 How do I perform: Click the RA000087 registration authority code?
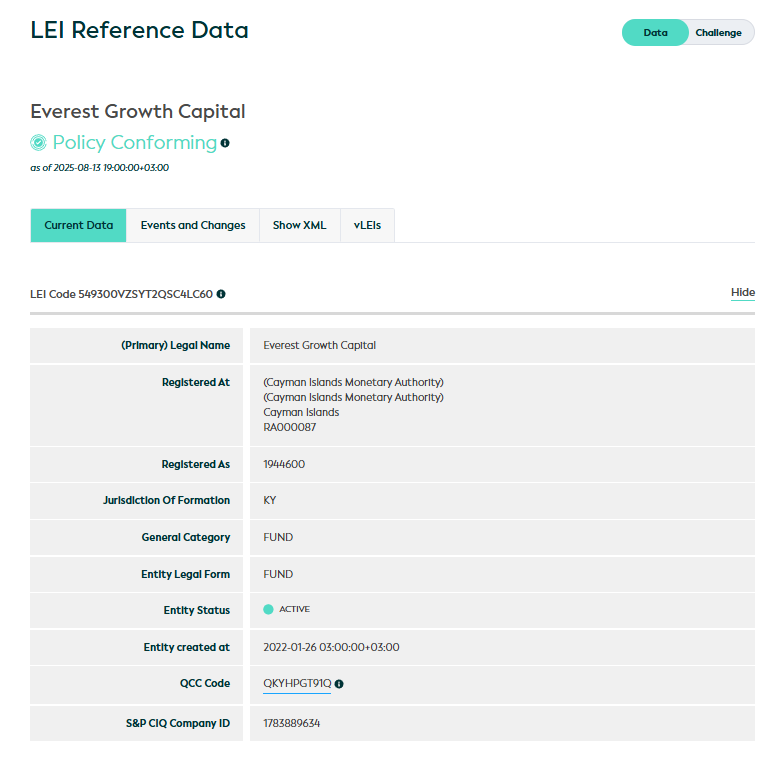tap(289, 427)
